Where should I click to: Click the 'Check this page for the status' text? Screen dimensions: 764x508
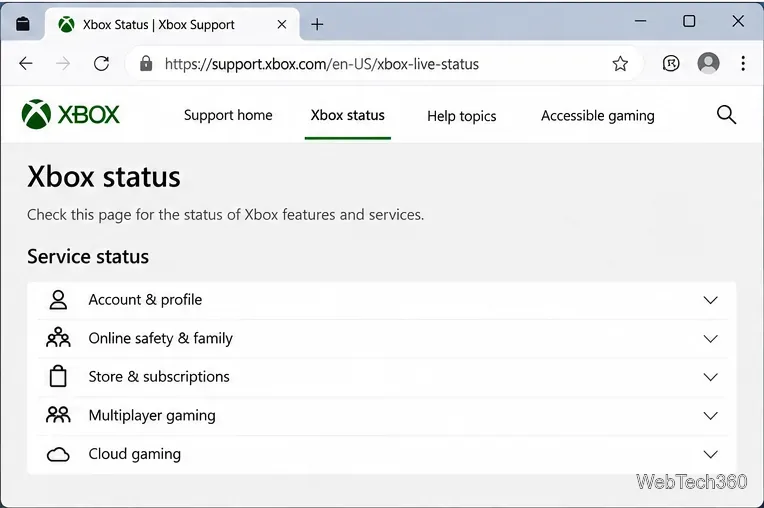click(x=226, y=215)
